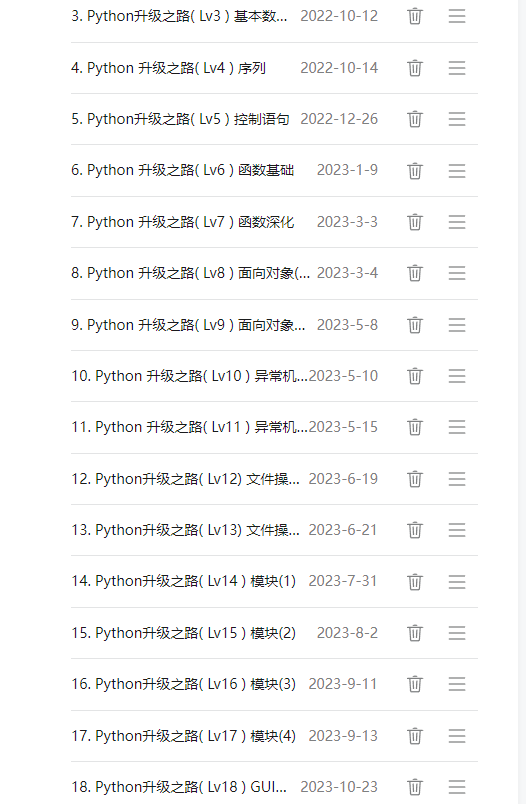Click the date 2023-9-11
526x804 pixels.
pyautogui.click(x=343, y=684)
